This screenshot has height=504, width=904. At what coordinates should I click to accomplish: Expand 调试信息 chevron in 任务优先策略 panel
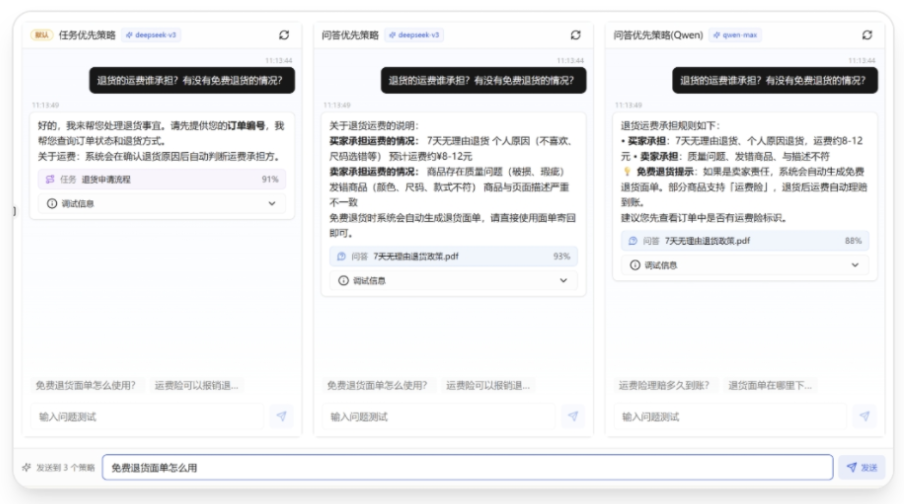click(272, 204)
